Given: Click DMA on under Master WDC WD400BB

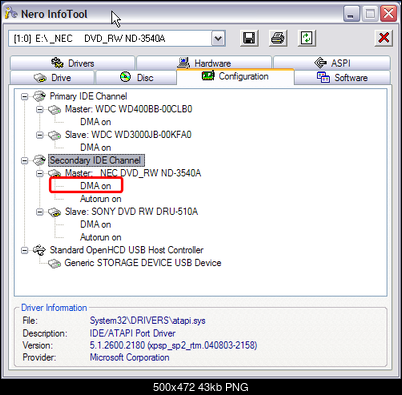Looking at the screenshot, I should click(95, 122).
